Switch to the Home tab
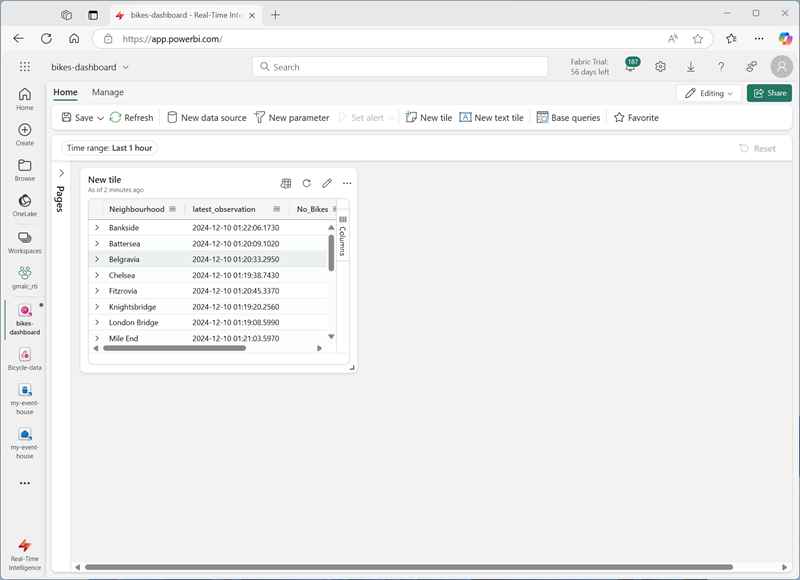Image resolution: width=800 pixels, height=580 pixels. [65, 92]
